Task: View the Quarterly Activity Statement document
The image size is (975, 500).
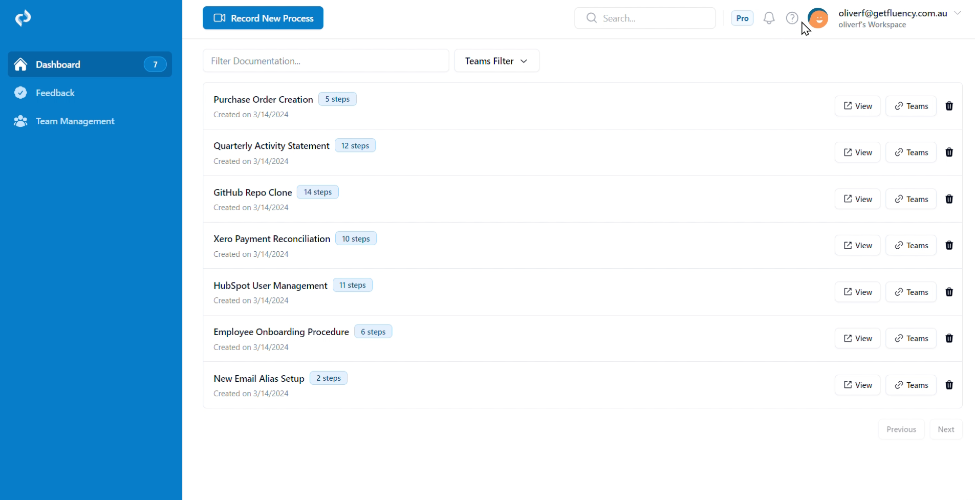Action: click(857, 152)
